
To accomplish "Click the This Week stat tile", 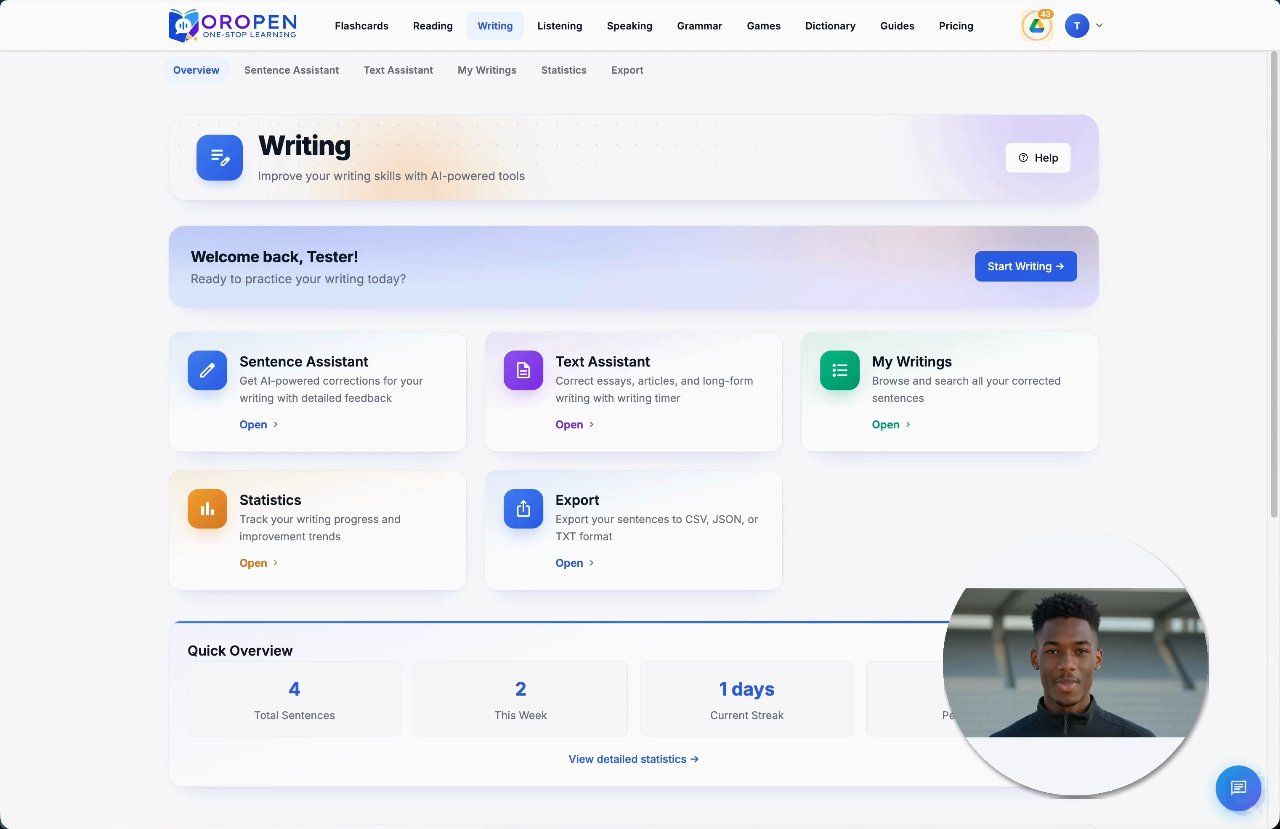I will 521,699.
